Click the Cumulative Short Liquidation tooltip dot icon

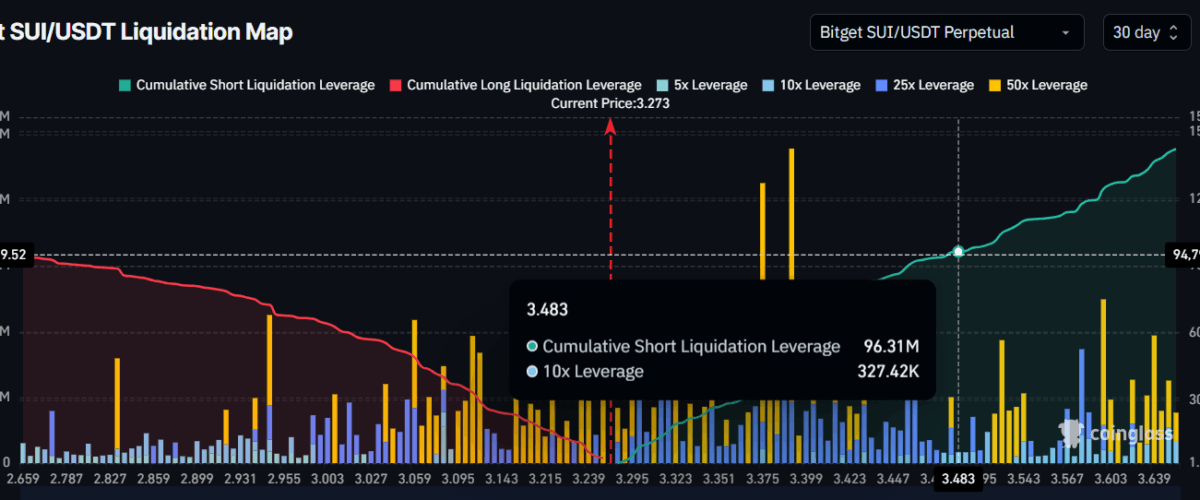(x=533, y=347)
